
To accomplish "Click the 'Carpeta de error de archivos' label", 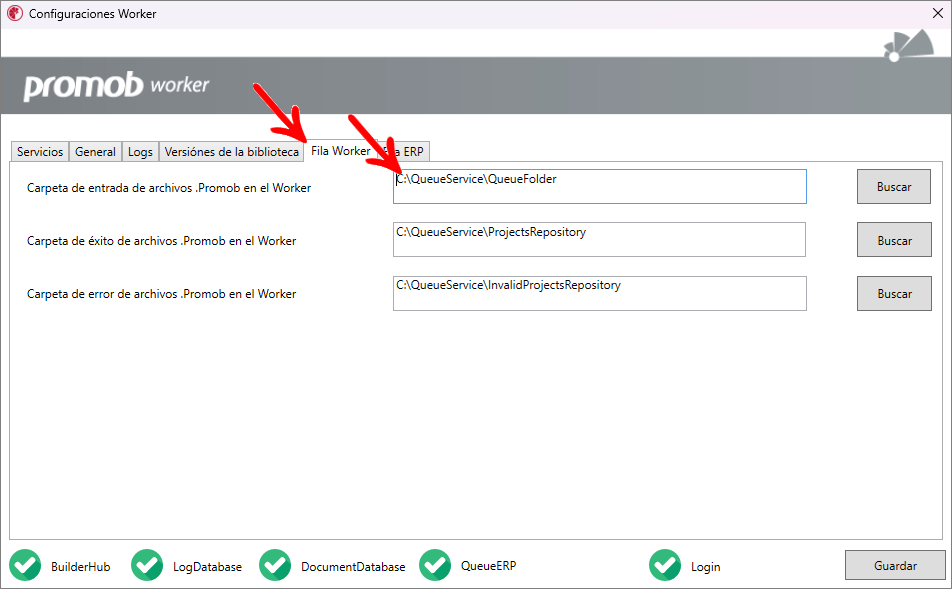I will (x=162, y=294).
